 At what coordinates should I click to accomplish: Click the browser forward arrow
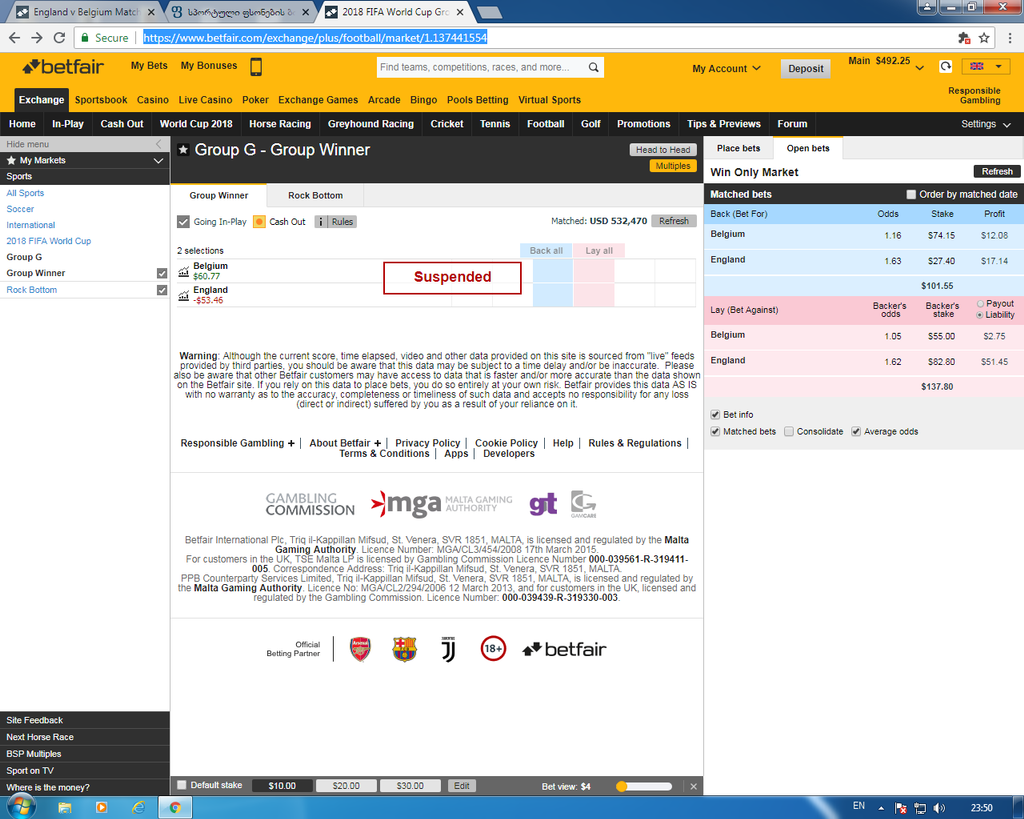37,38
